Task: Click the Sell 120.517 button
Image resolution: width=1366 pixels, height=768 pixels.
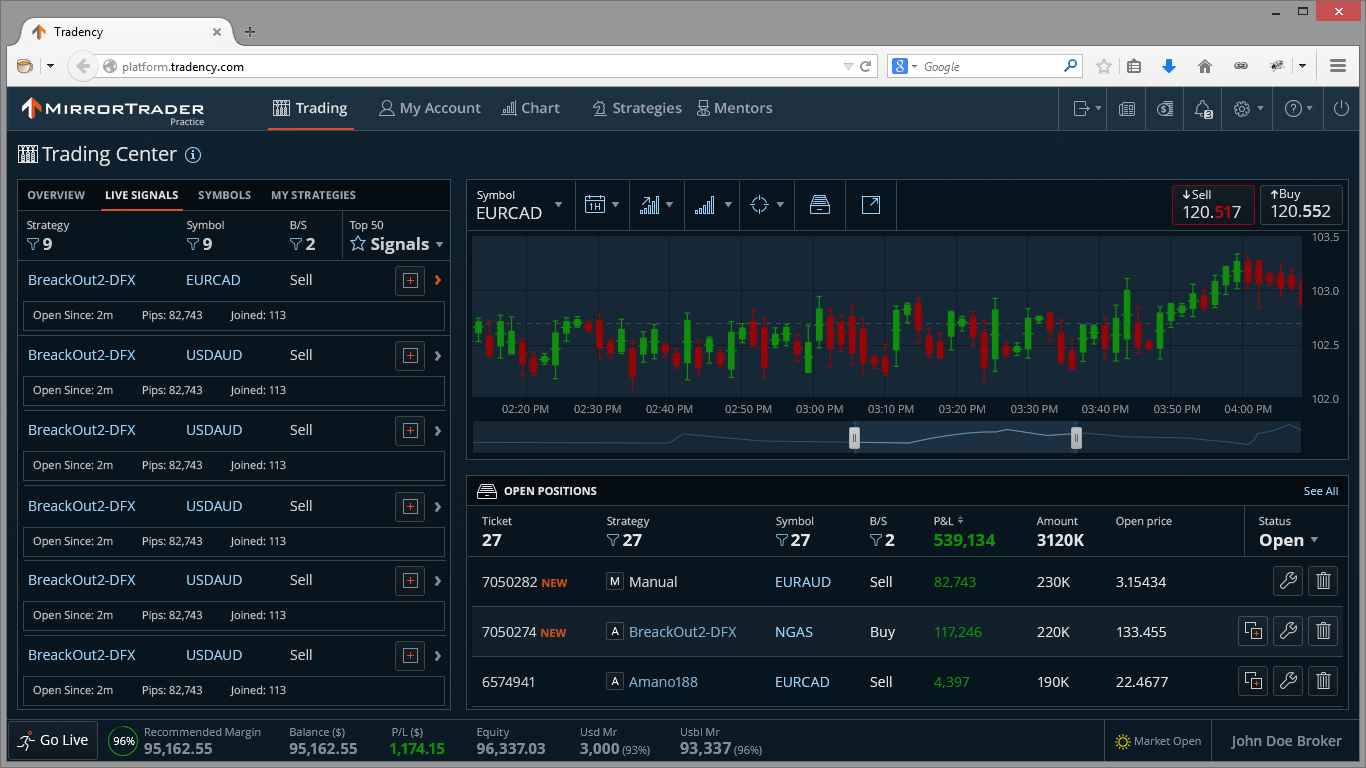Action: coord(1213,205)
